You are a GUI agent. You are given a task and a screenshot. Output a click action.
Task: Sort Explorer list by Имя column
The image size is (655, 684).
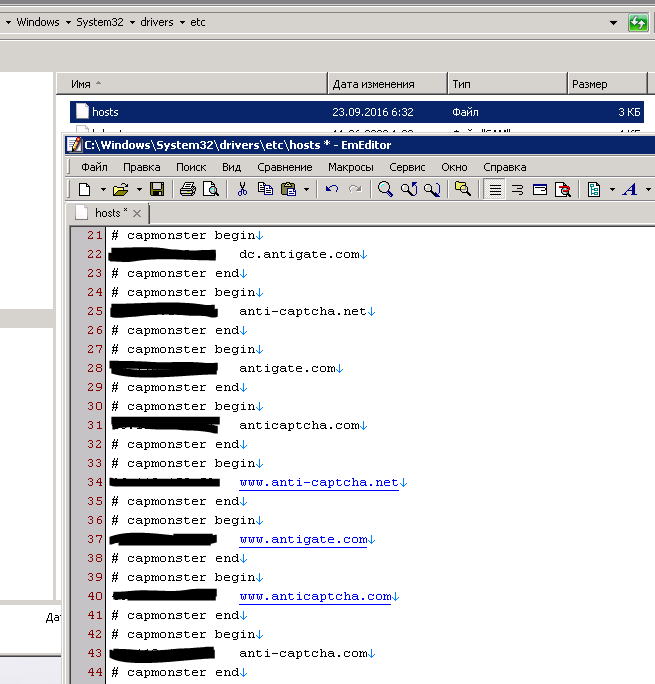coord(192,84)
